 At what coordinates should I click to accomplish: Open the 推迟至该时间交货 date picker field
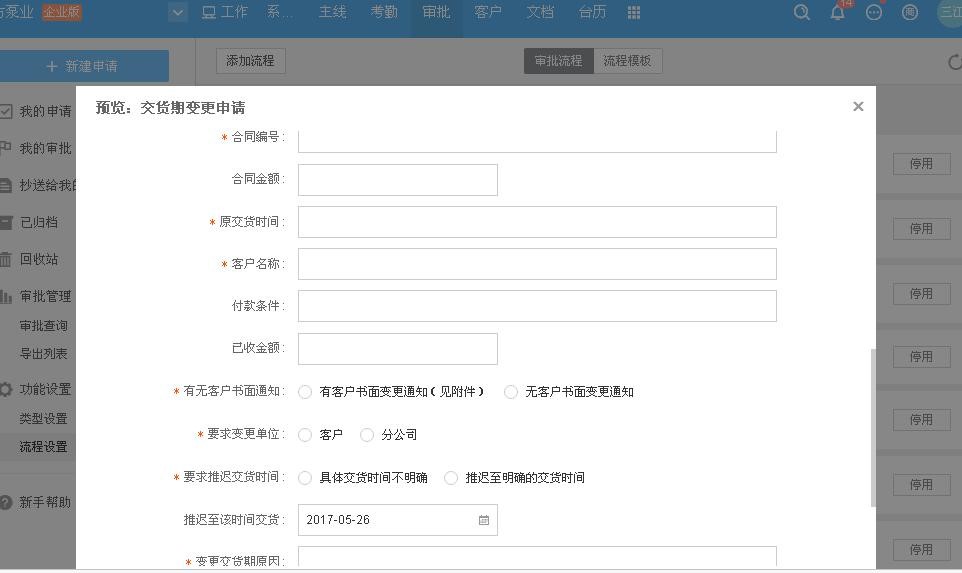pyautogui.click(x=390, y=520)
